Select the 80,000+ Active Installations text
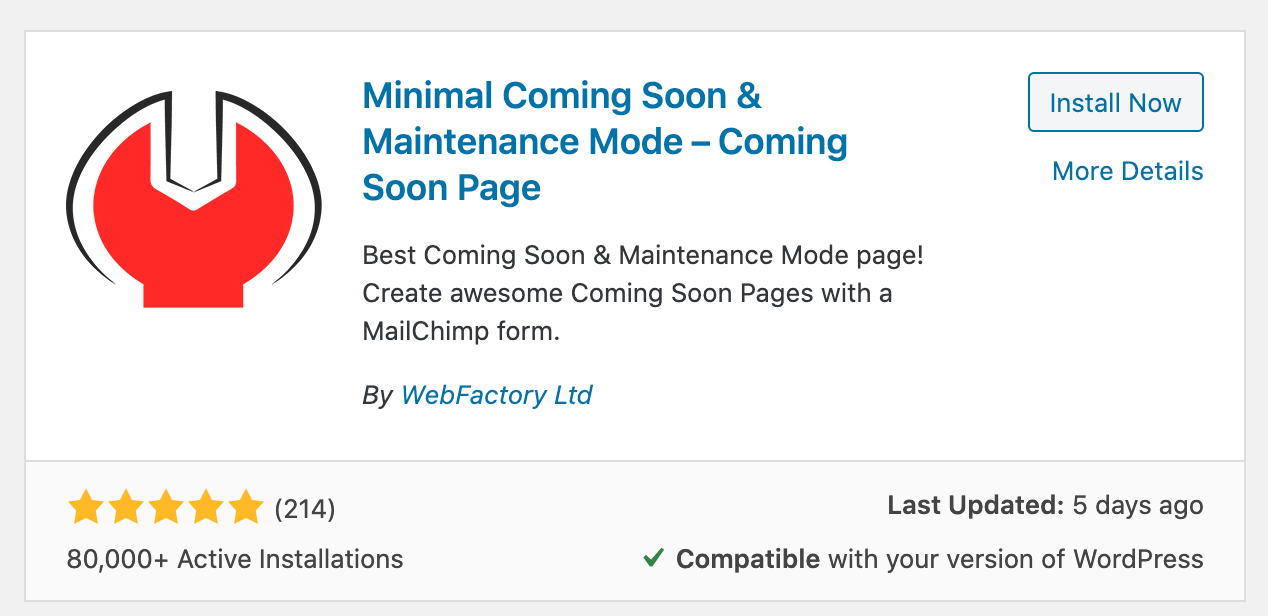The height and width of the screenshot is (616, 1268). click(x=235, y=558)
